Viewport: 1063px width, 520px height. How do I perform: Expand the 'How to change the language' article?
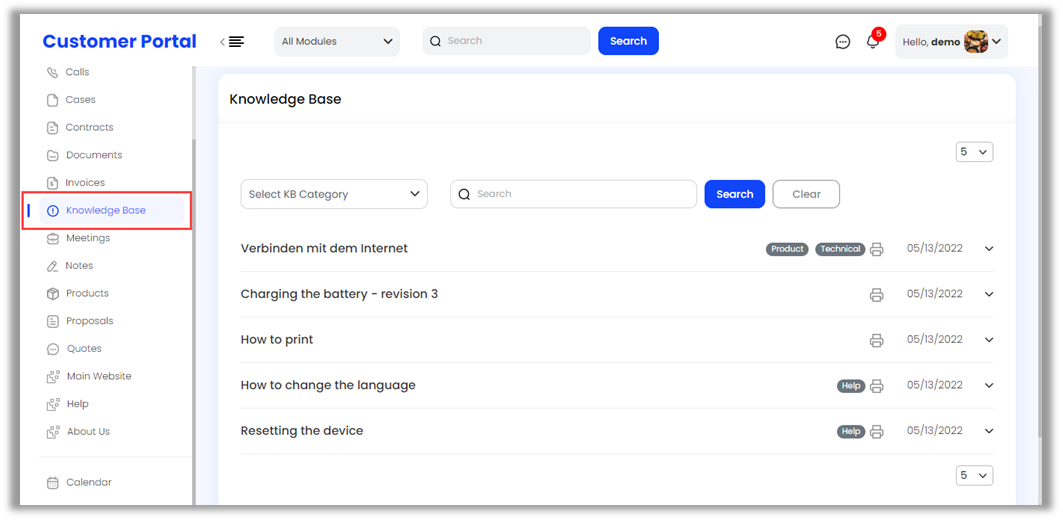[989, 386]
